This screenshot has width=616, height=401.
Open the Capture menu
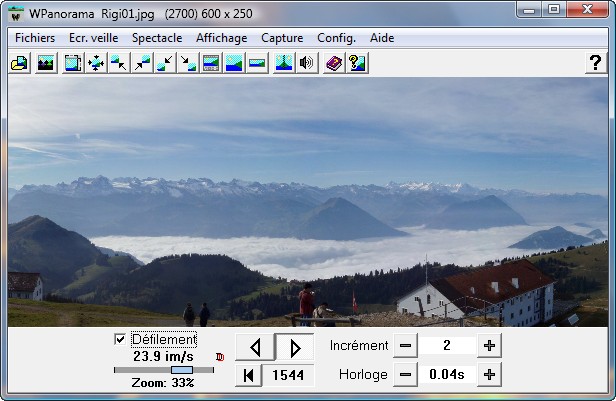coord(282,38)
